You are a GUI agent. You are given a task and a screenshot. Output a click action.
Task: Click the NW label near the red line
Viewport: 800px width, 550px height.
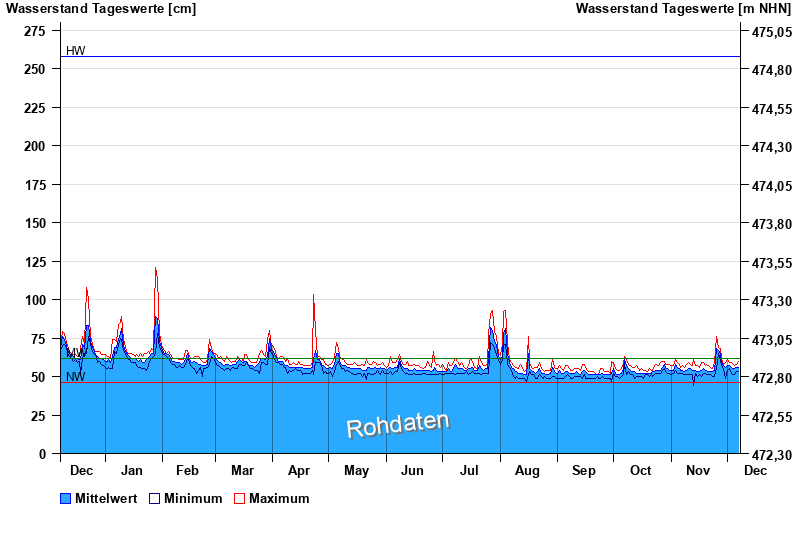click(75, 377)
